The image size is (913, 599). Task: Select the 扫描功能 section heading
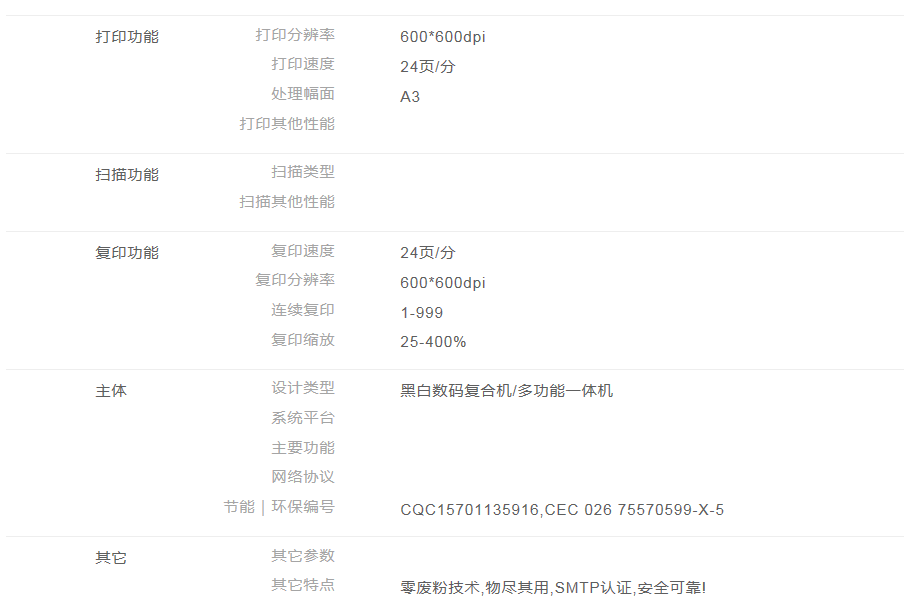pos(127,175)
